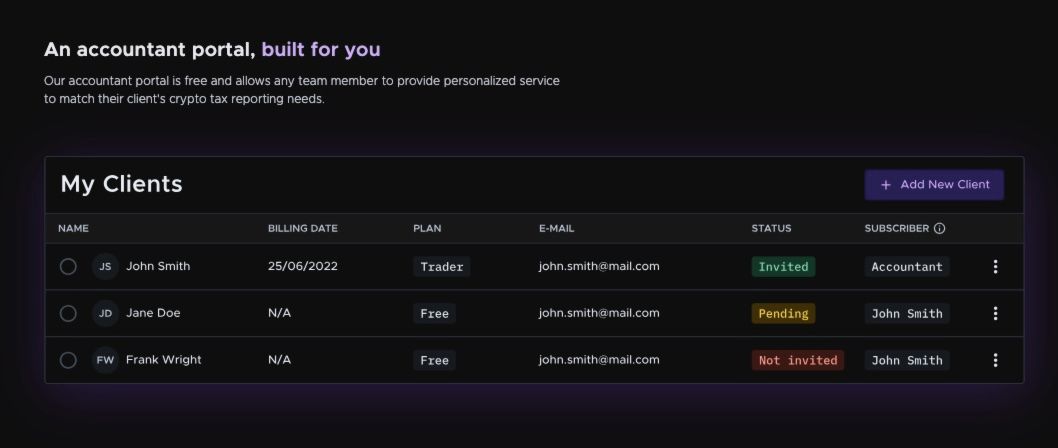Click the Trader plan tag
Image resolution: width=1058 pixels, height=448 pixels.
pos(441,267)
